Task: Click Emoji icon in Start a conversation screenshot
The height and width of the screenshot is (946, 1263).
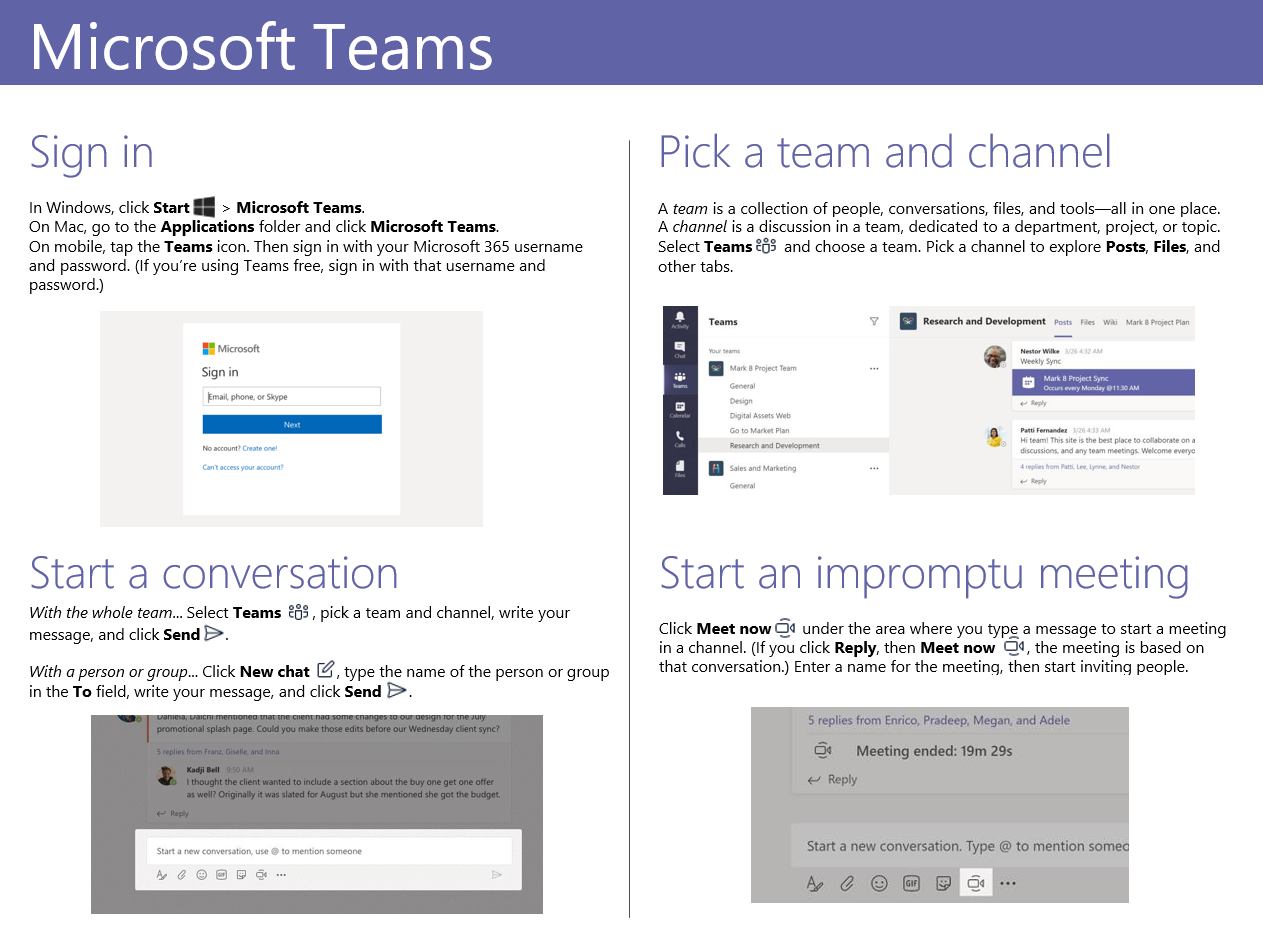Action: click(x=201, y=875)
